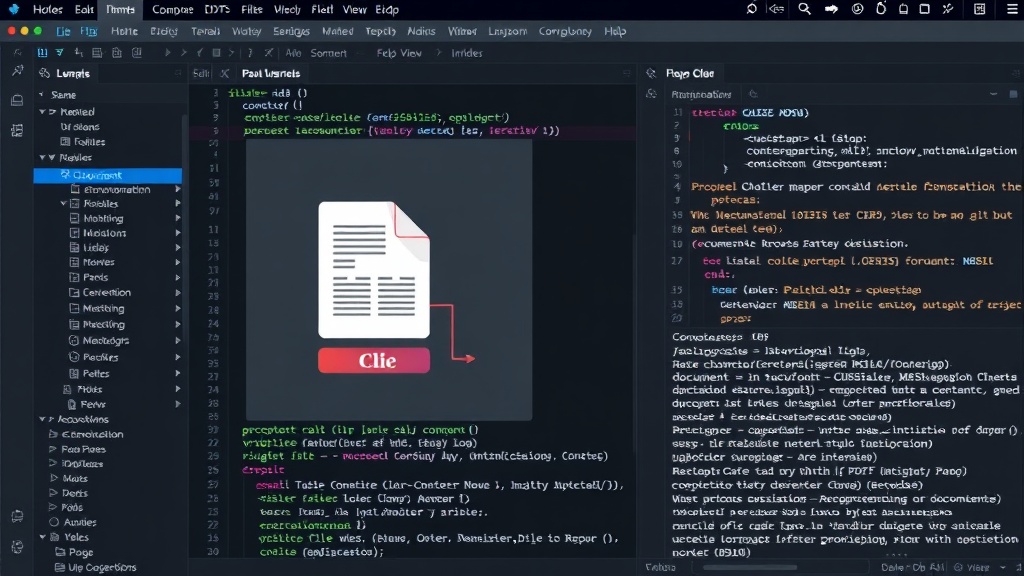Switch to the Paul Lsrnels editor tab
The width and height of the screenshot is (1024, 576).
click(x=271, y=73)
